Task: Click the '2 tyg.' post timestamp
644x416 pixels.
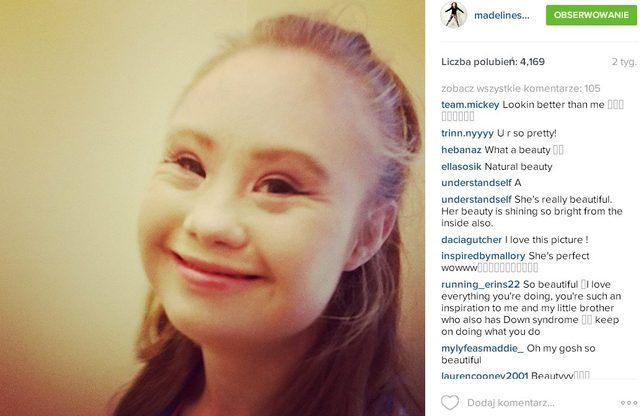Action: (624, 62)
